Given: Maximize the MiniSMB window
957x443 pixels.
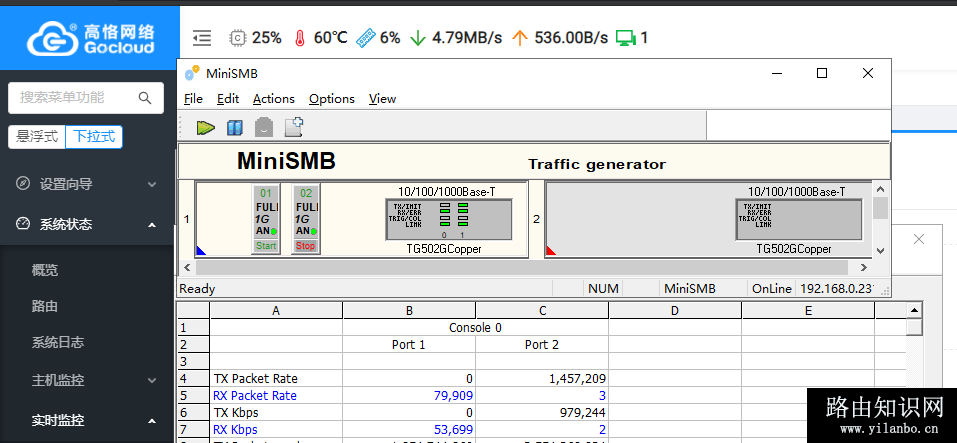Looking at the screenshot, I should 822,73.
